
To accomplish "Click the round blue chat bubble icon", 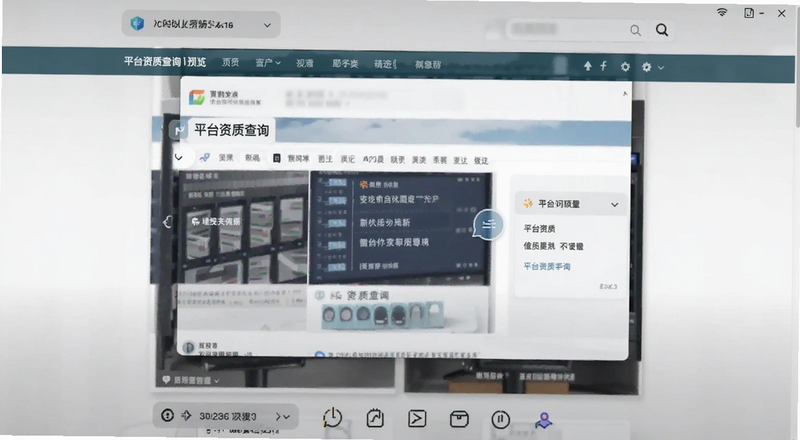I will pos(488,225).
